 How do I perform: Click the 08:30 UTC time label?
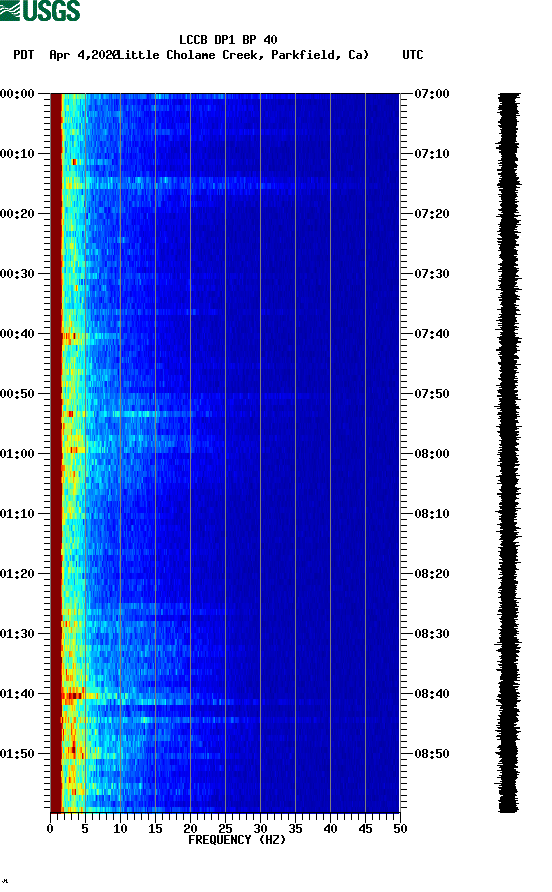tap(432, 634)
